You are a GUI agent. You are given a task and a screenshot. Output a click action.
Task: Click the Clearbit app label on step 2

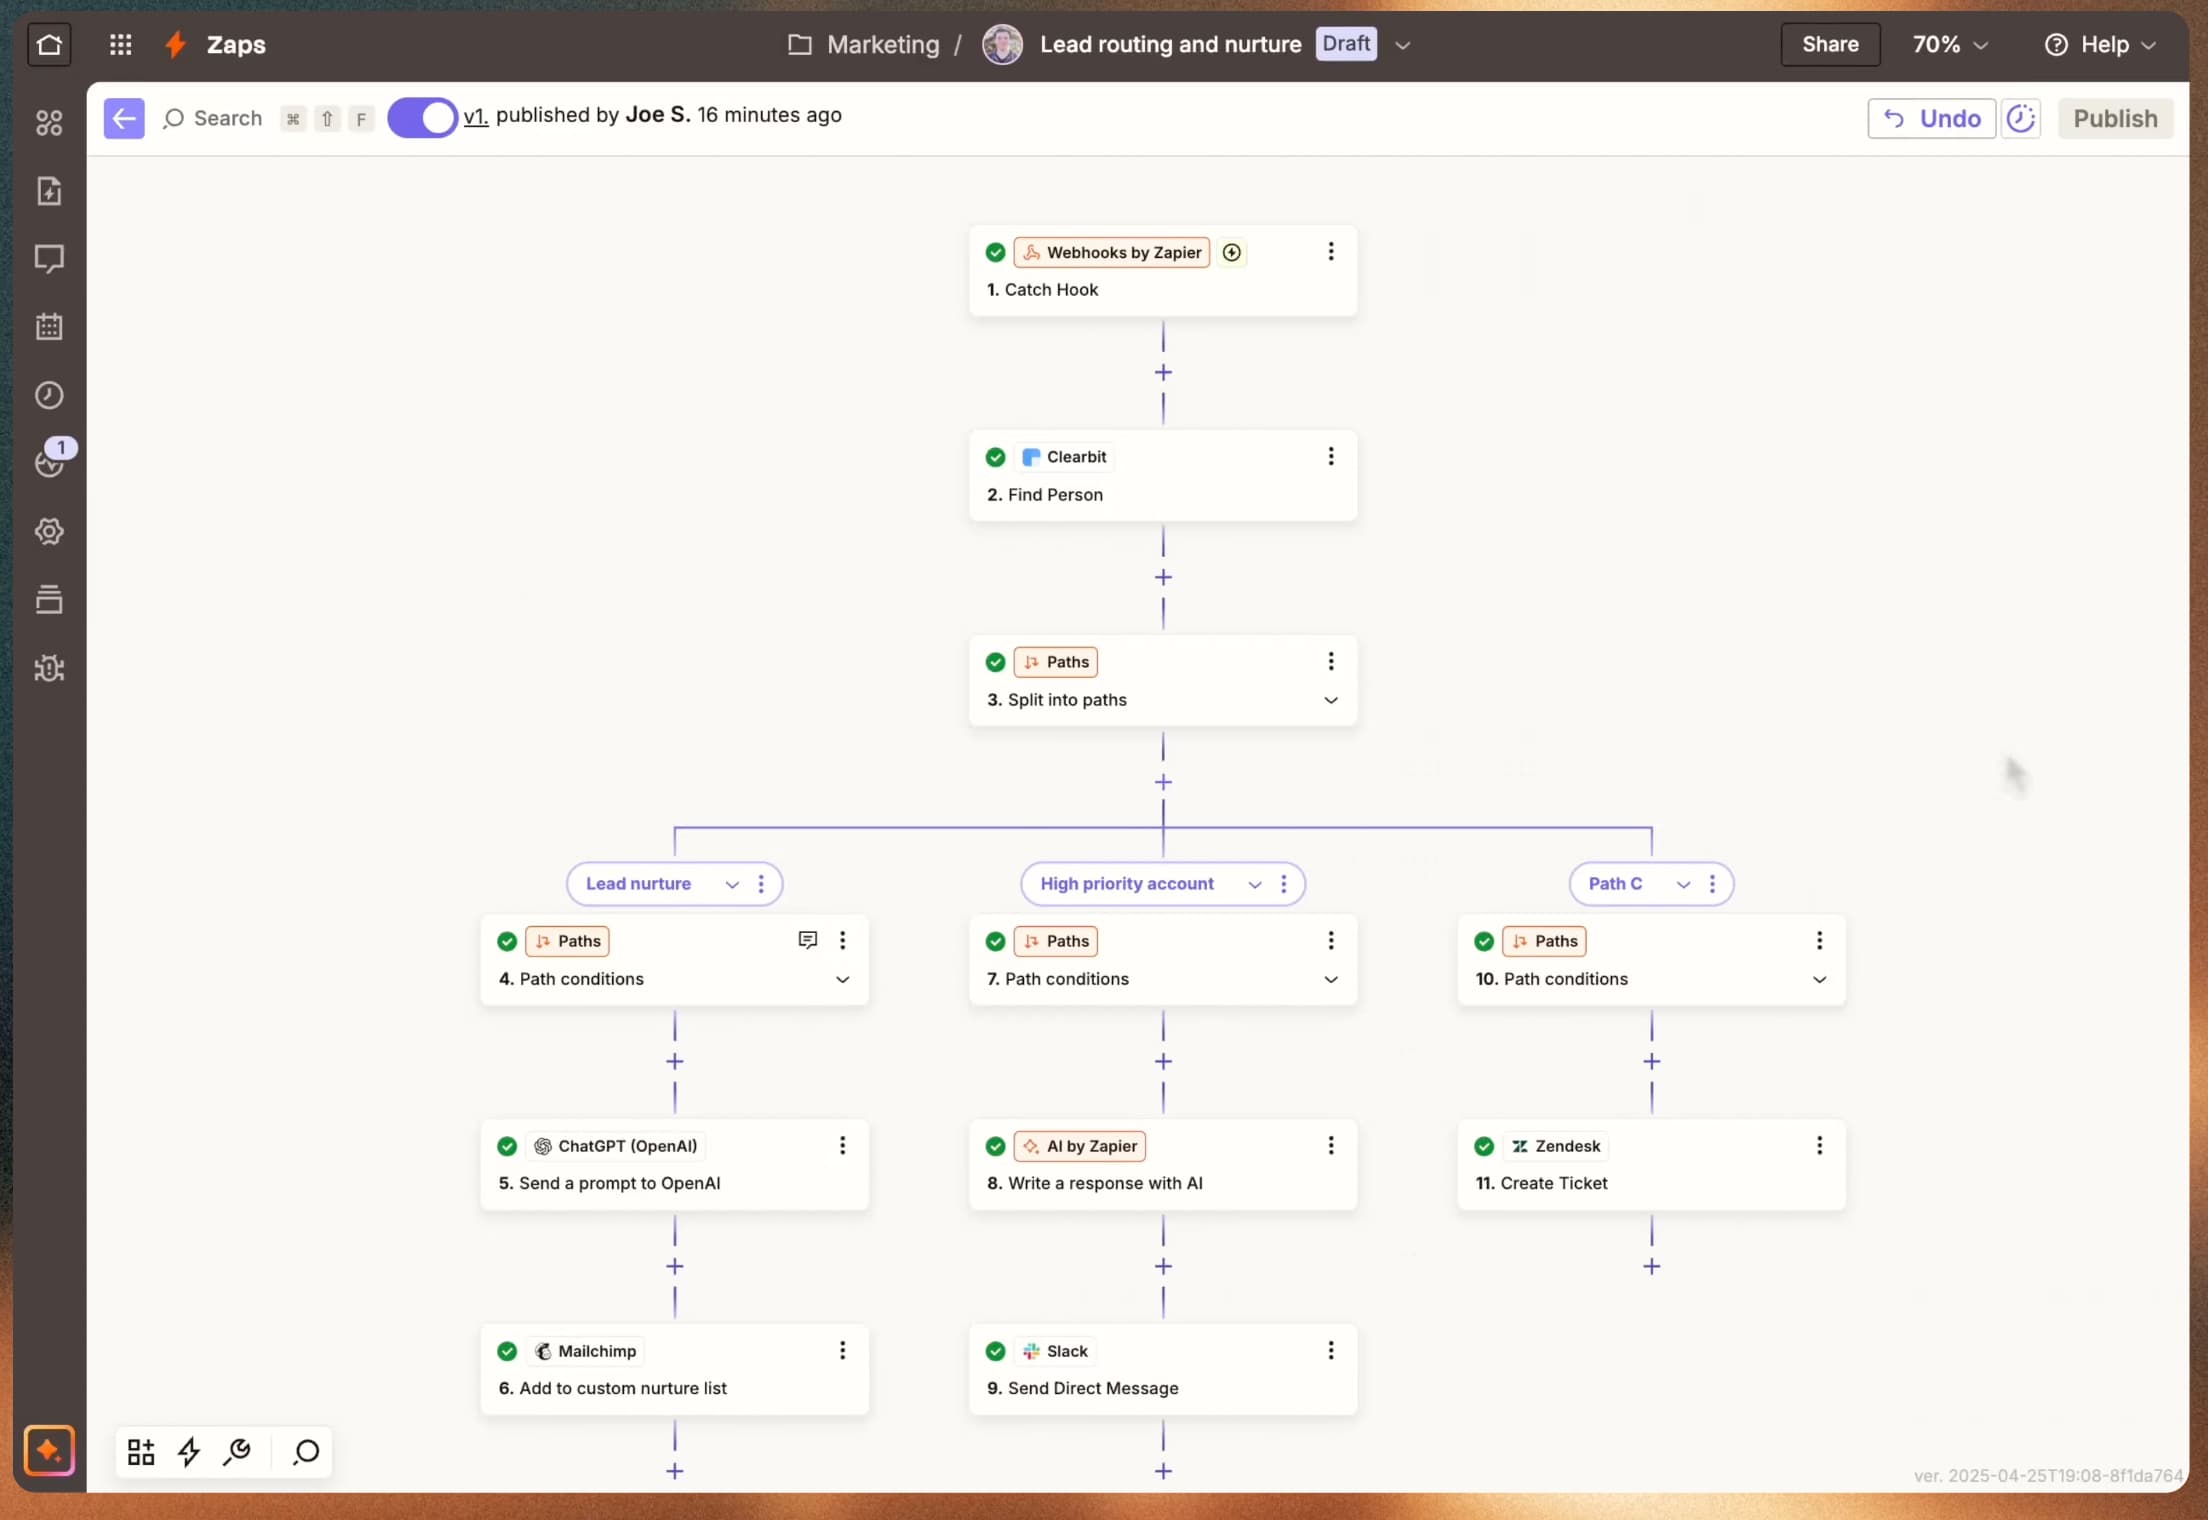point(1064,457)
